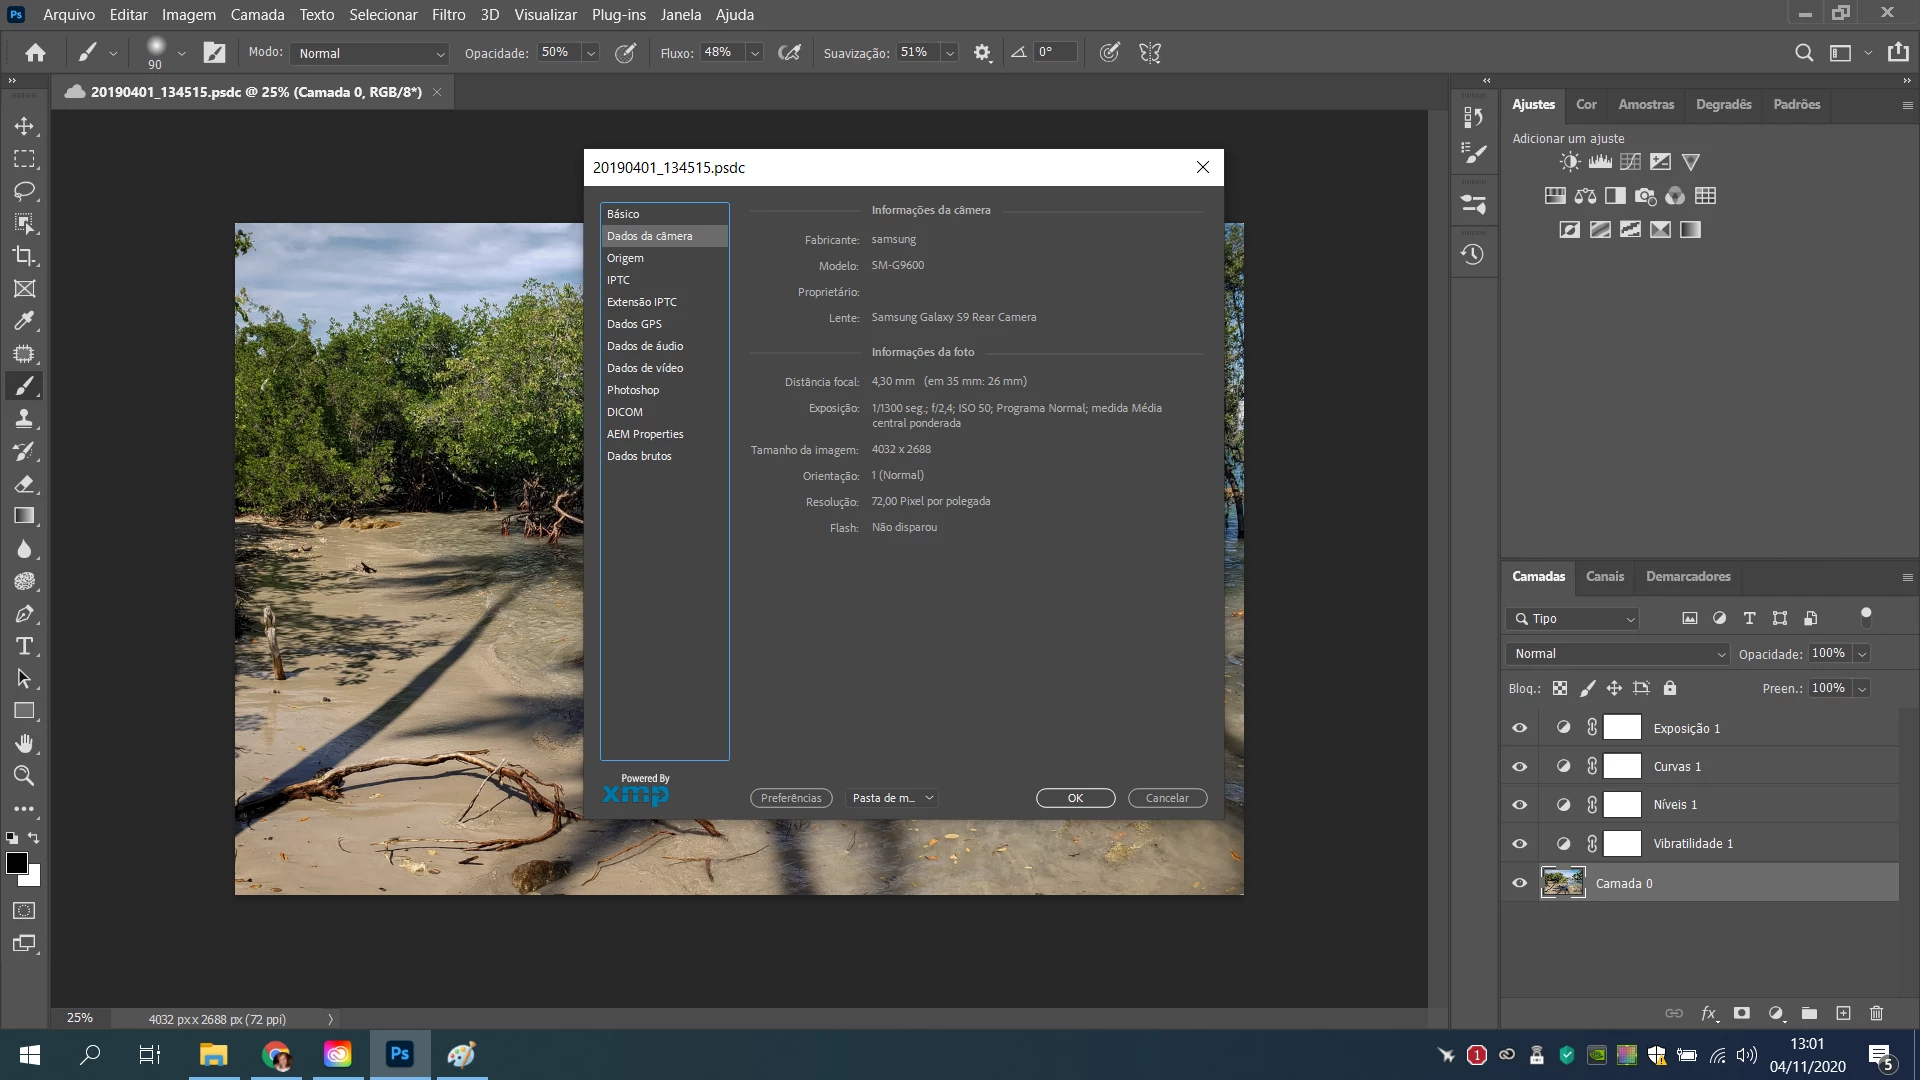Expand the Pasta de modelos dropdown

pyautogui.click(x=892, y=798)
